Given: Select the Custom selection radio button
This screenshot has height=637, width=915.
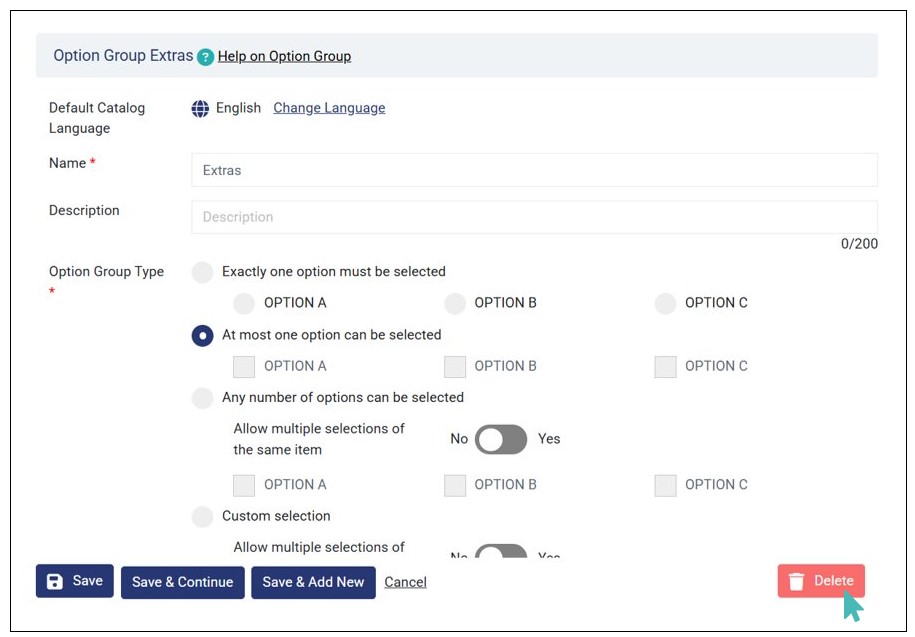Looking at the screenshot, I should coord(203,517).
